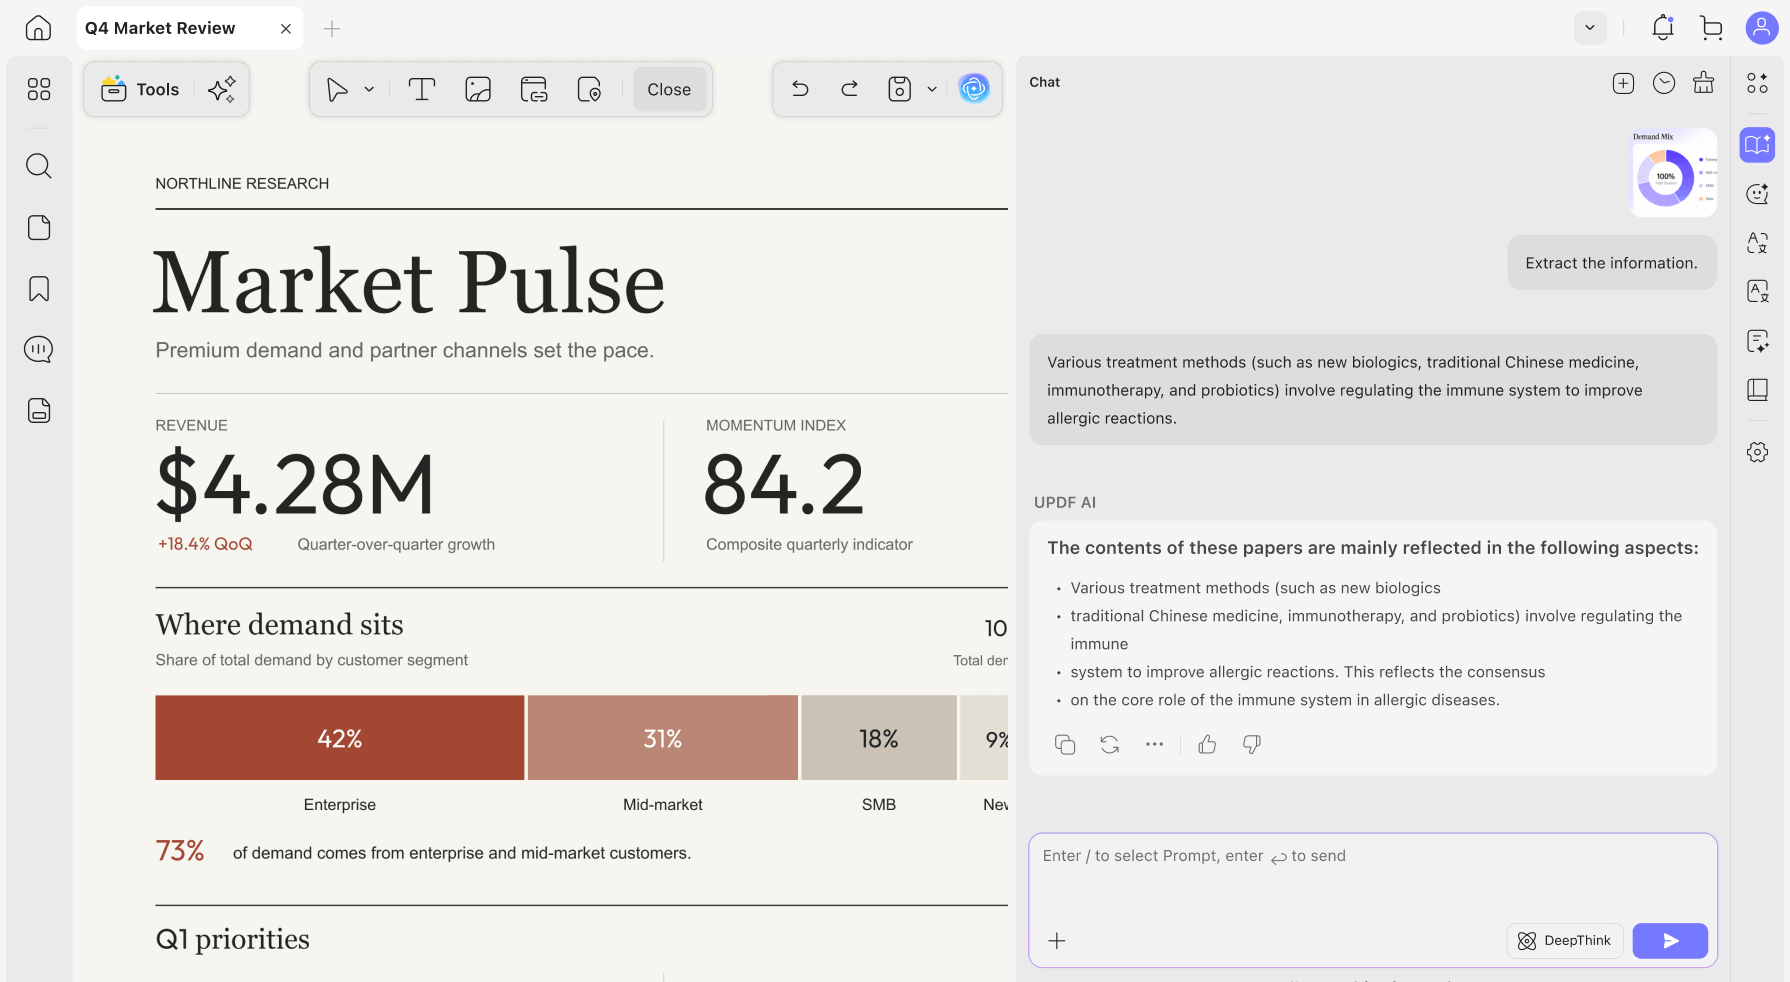This screenshot has height=982, width=1790.
Task: Open the AI chat bot face icon
Action: pos(1757,194)
